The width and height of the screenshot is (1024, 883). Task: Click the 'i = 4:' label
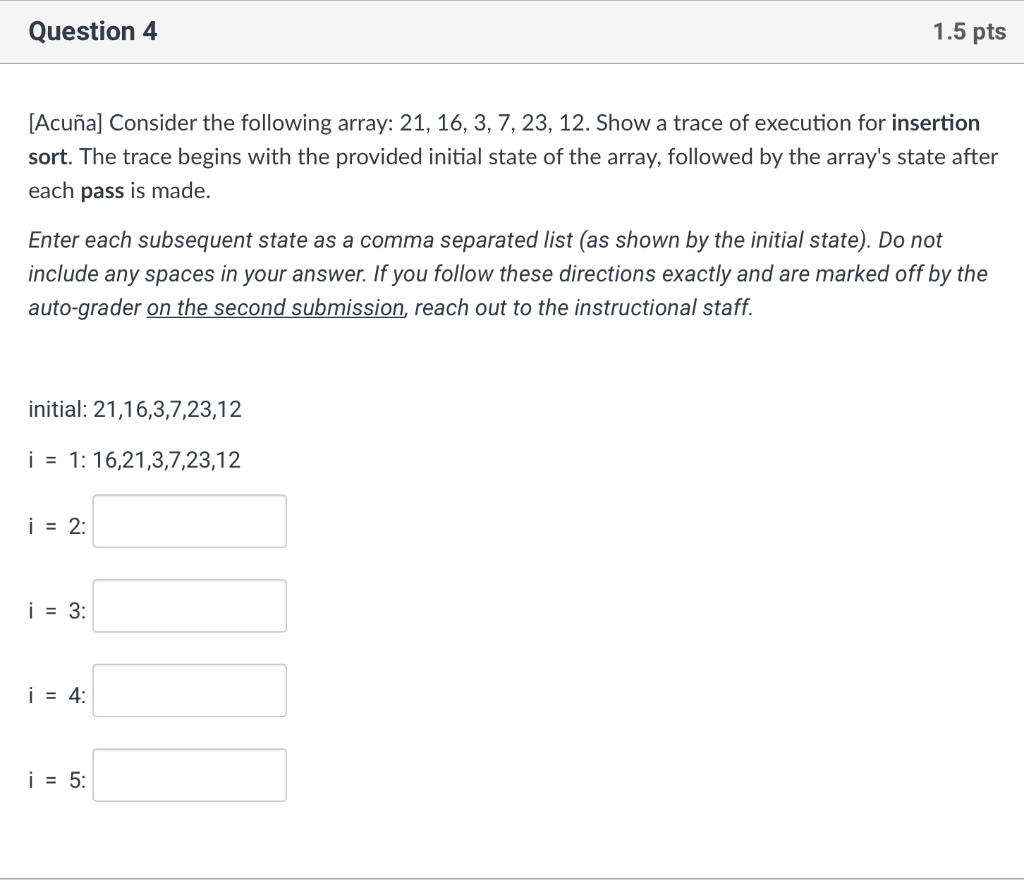click(x=57, y=696)
